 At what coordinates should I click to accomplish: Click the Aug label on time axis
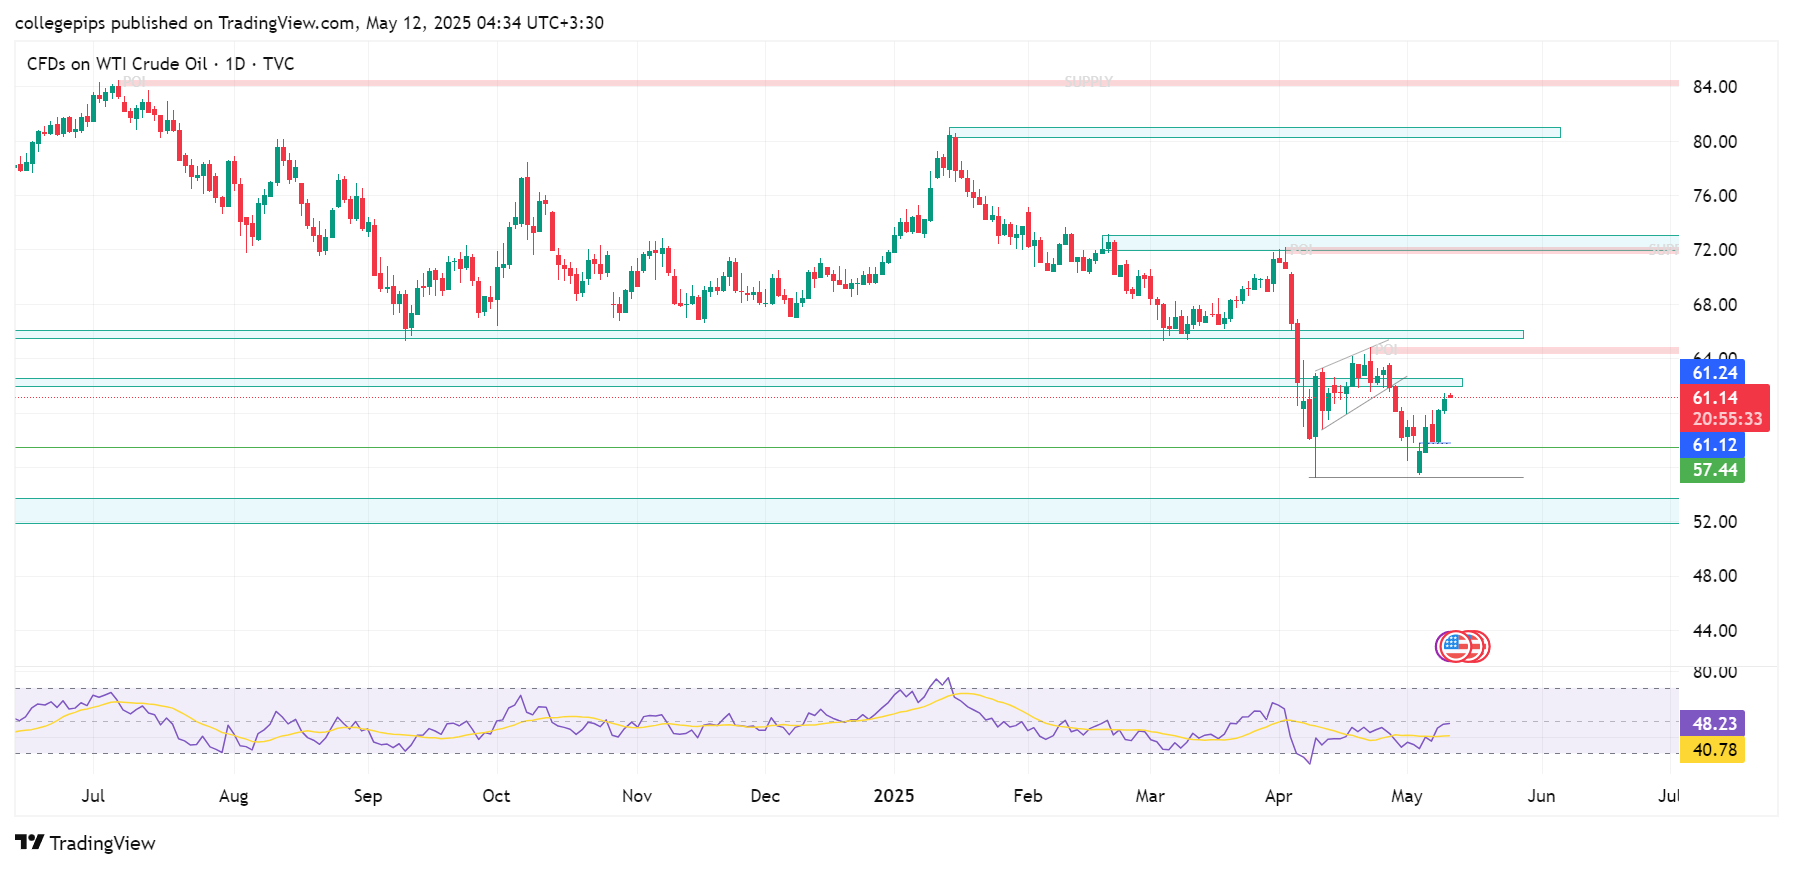[233, 796]
